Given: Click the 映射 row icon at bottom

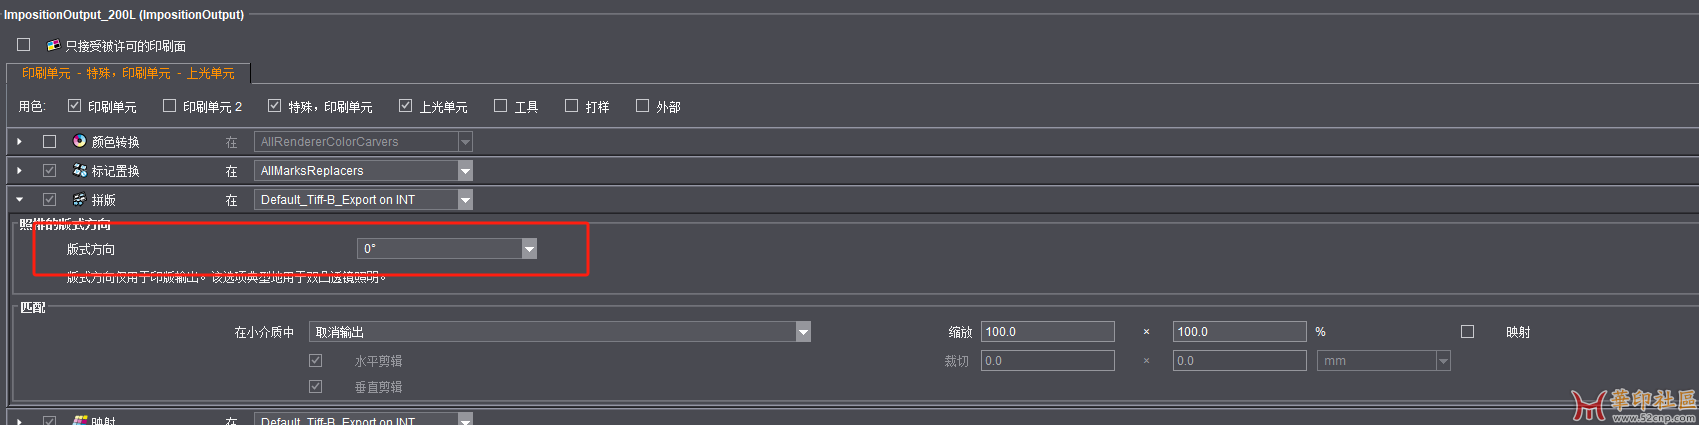Looking at the screenshot, I should click(x=80, y=421).
